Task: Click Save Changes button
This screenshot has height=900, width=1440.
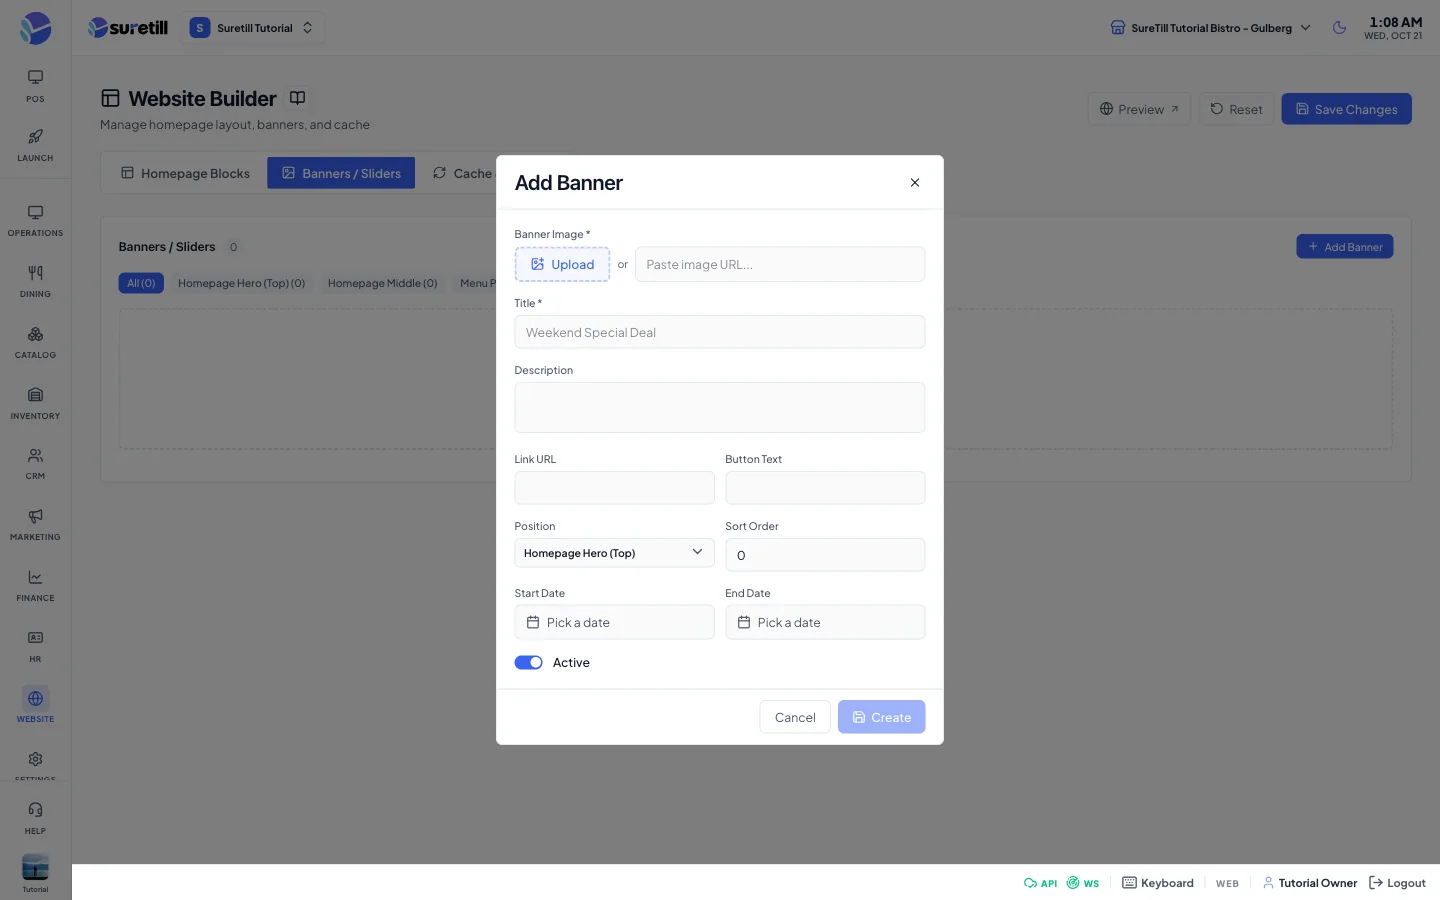Action: point(1346,109)
